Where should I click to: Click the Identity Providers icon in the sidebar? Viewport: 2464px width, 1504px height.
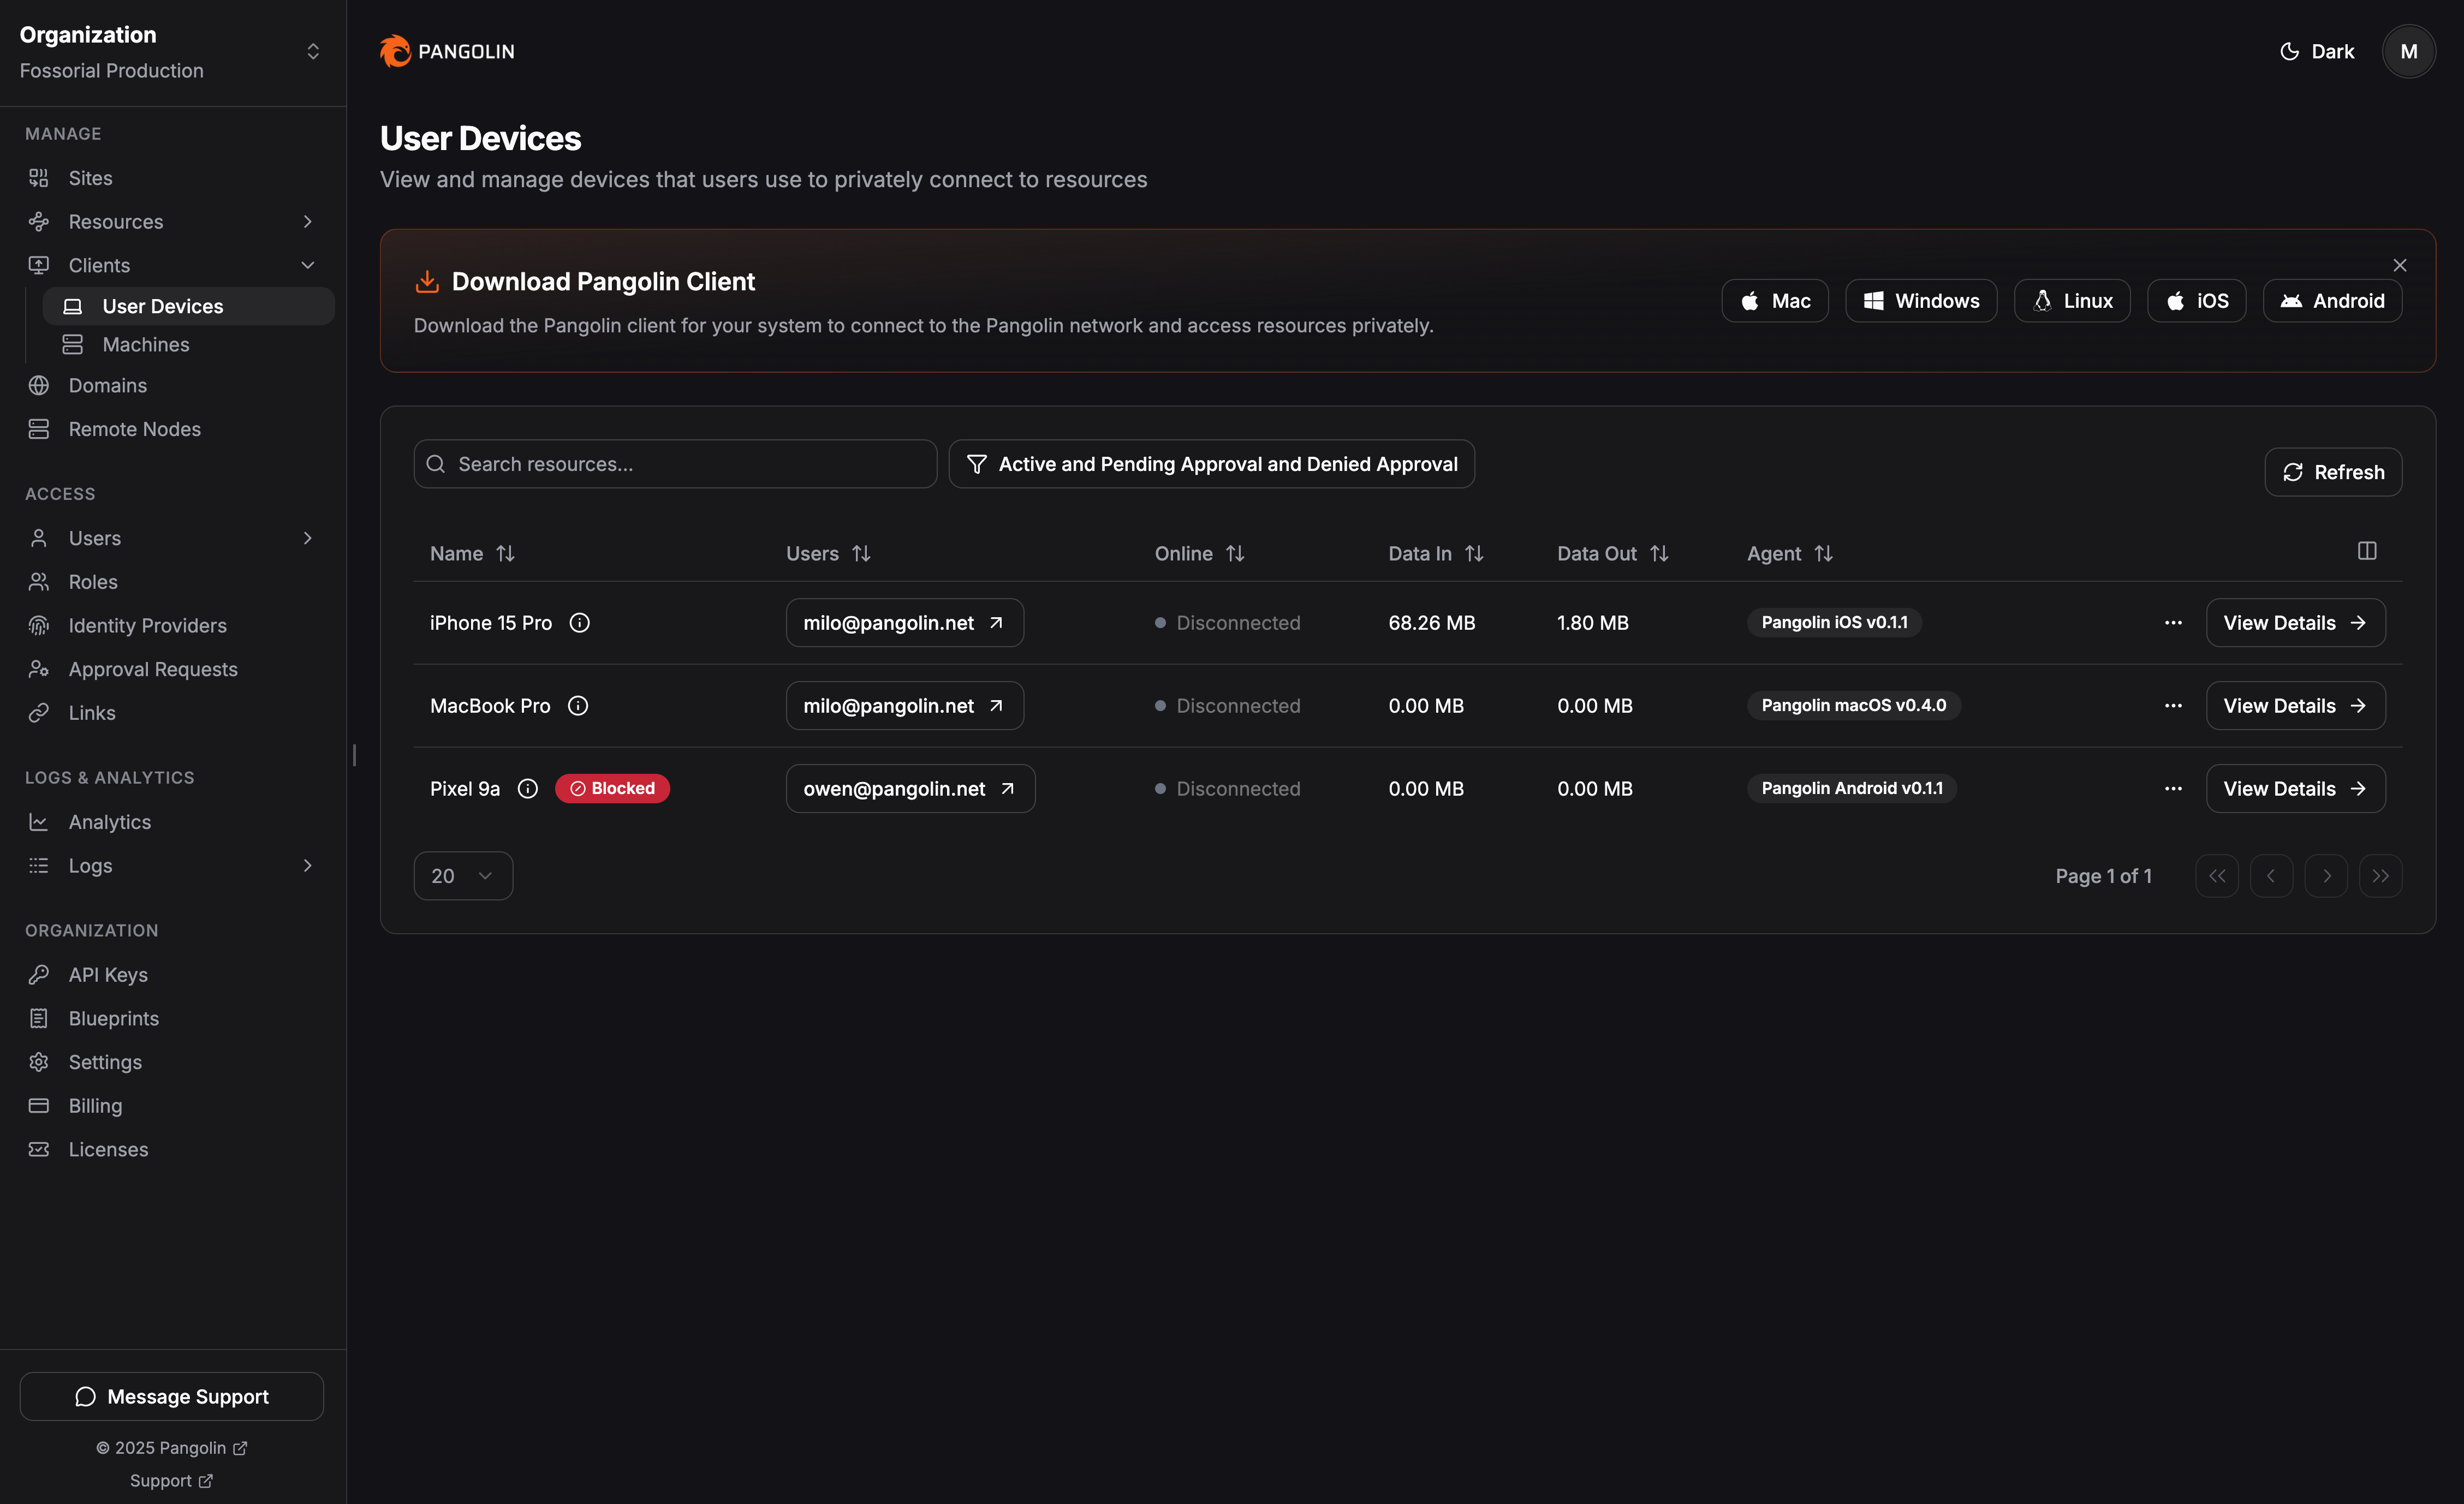tap(39, 625)
